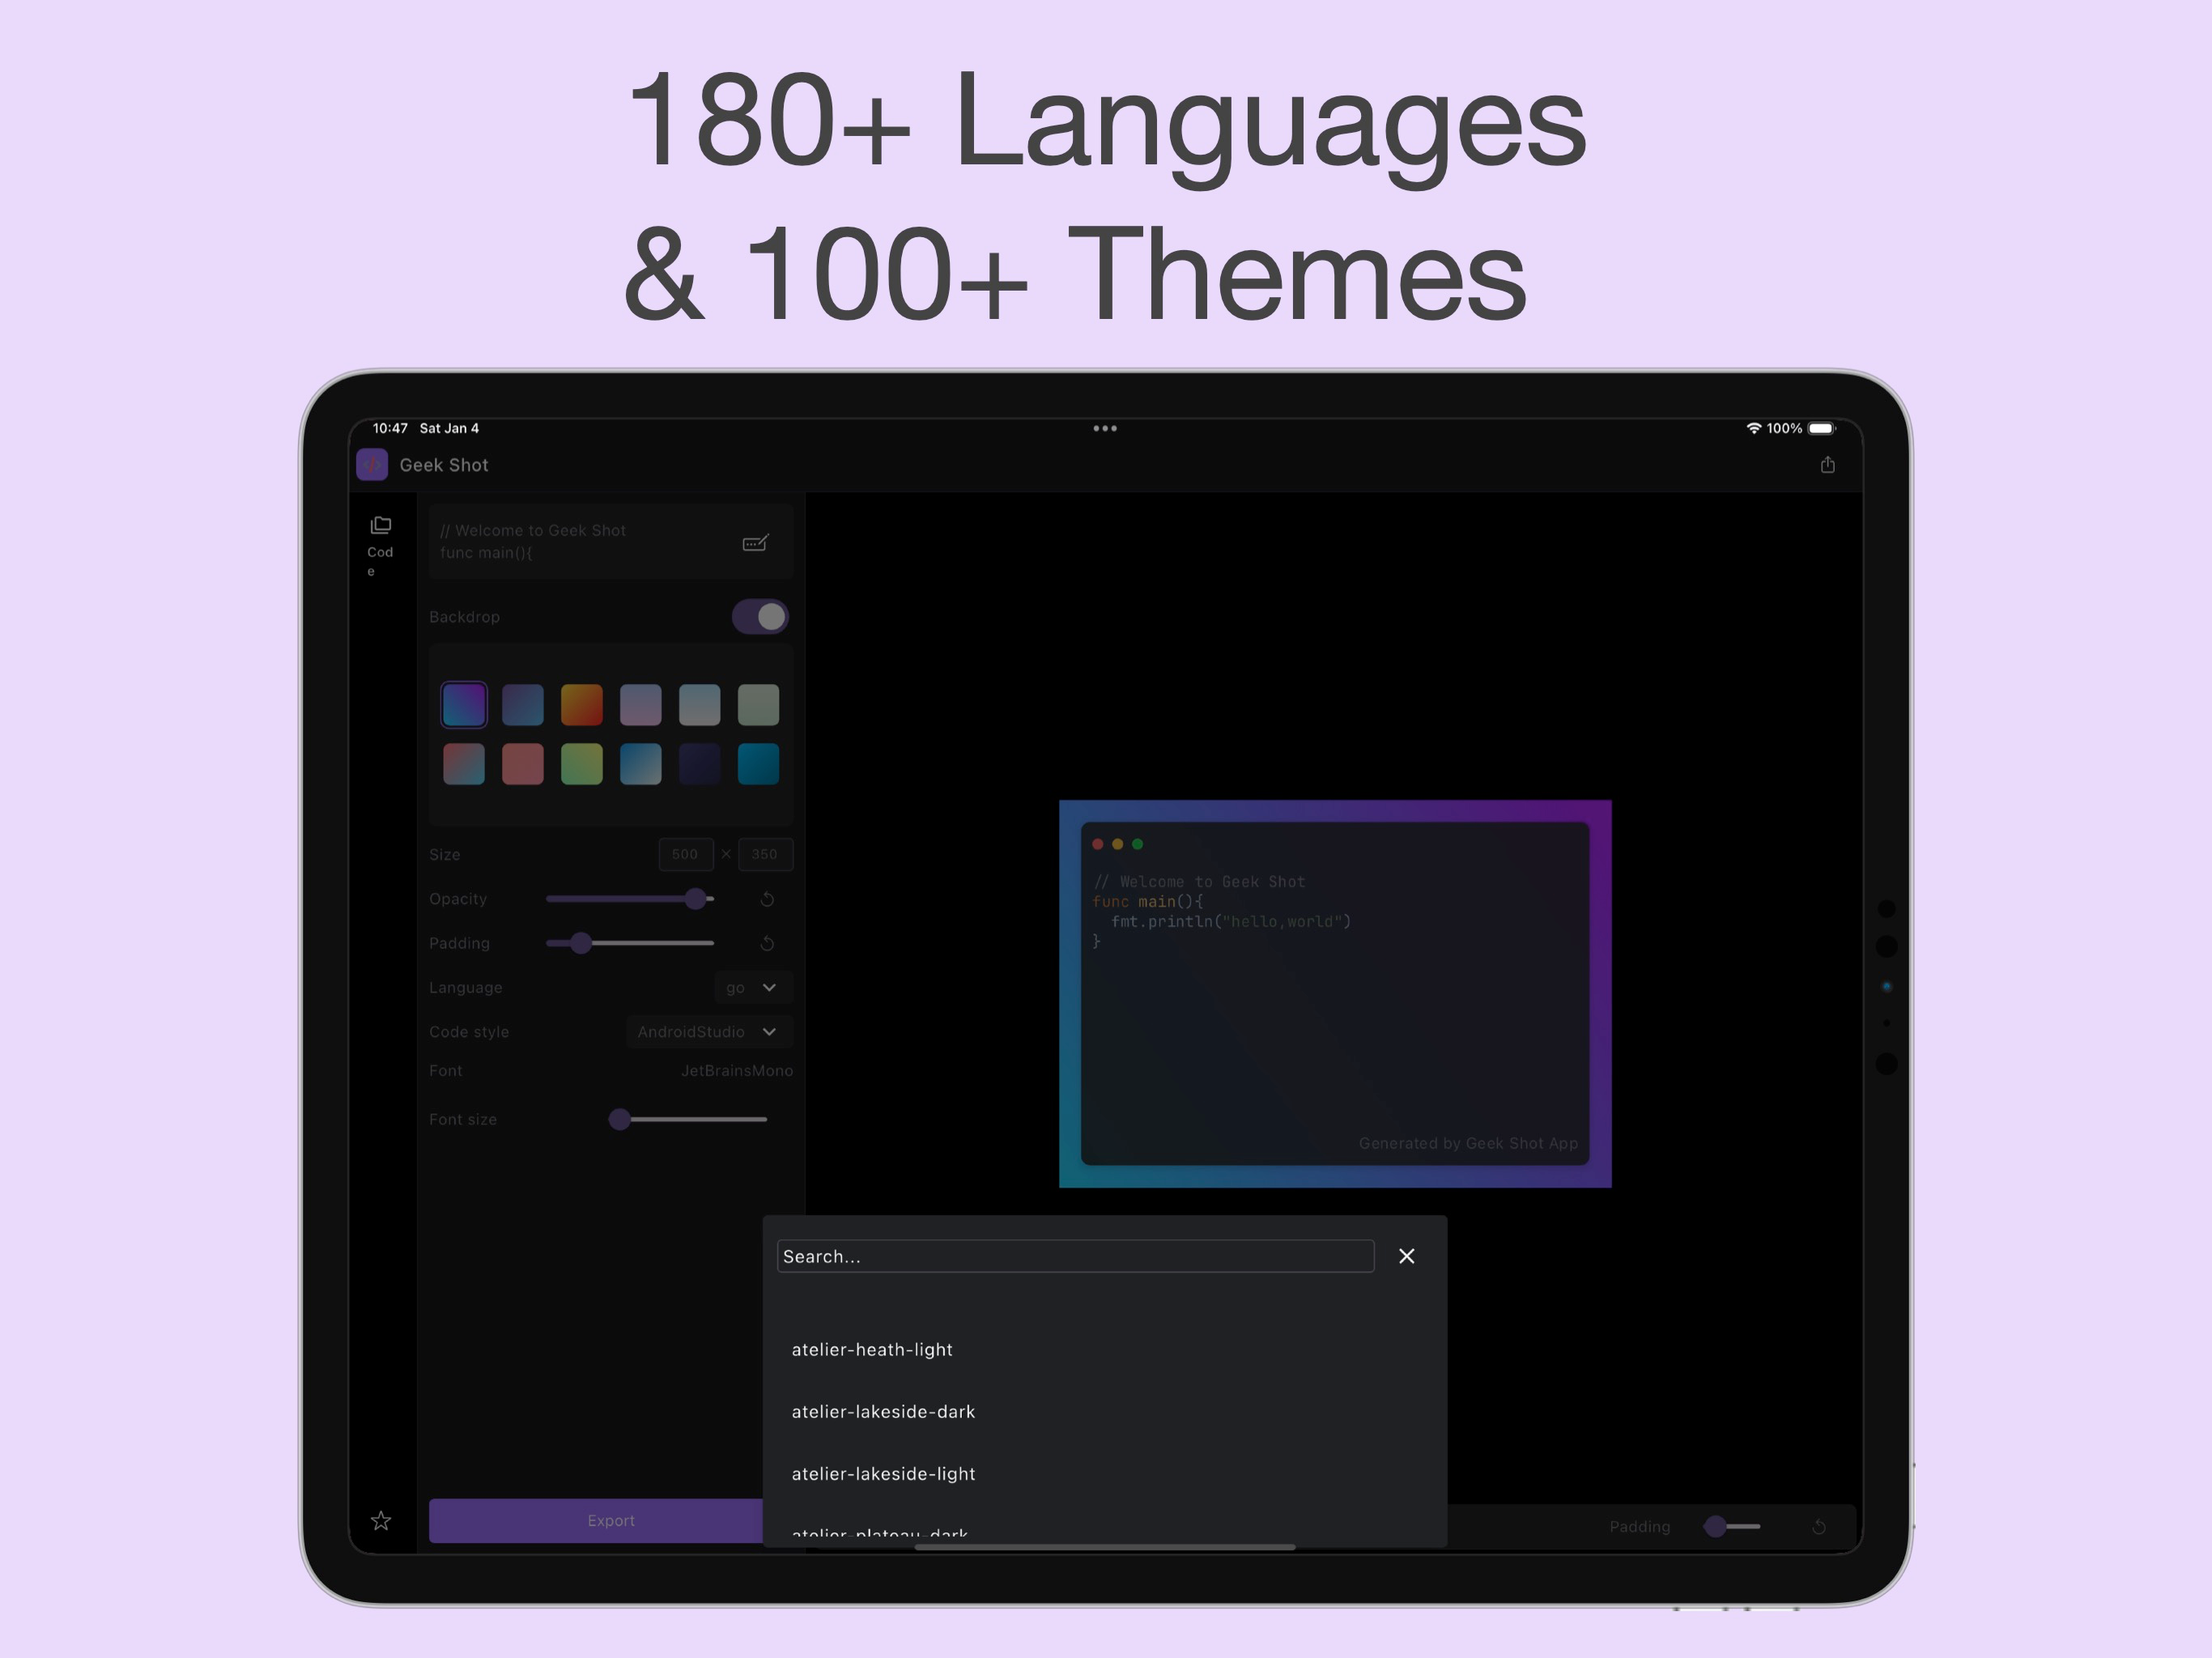Select the mauve gray backdrop swatch
Image resolution: width=2212 pixels, height=1658 pixels.
641,705
